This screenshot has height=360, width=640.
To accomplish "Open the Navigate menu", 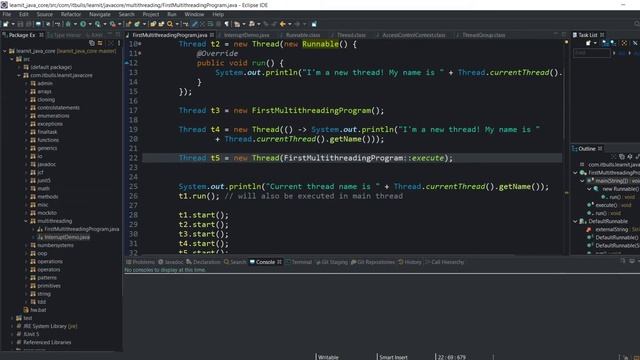I will tap(100, 14).
